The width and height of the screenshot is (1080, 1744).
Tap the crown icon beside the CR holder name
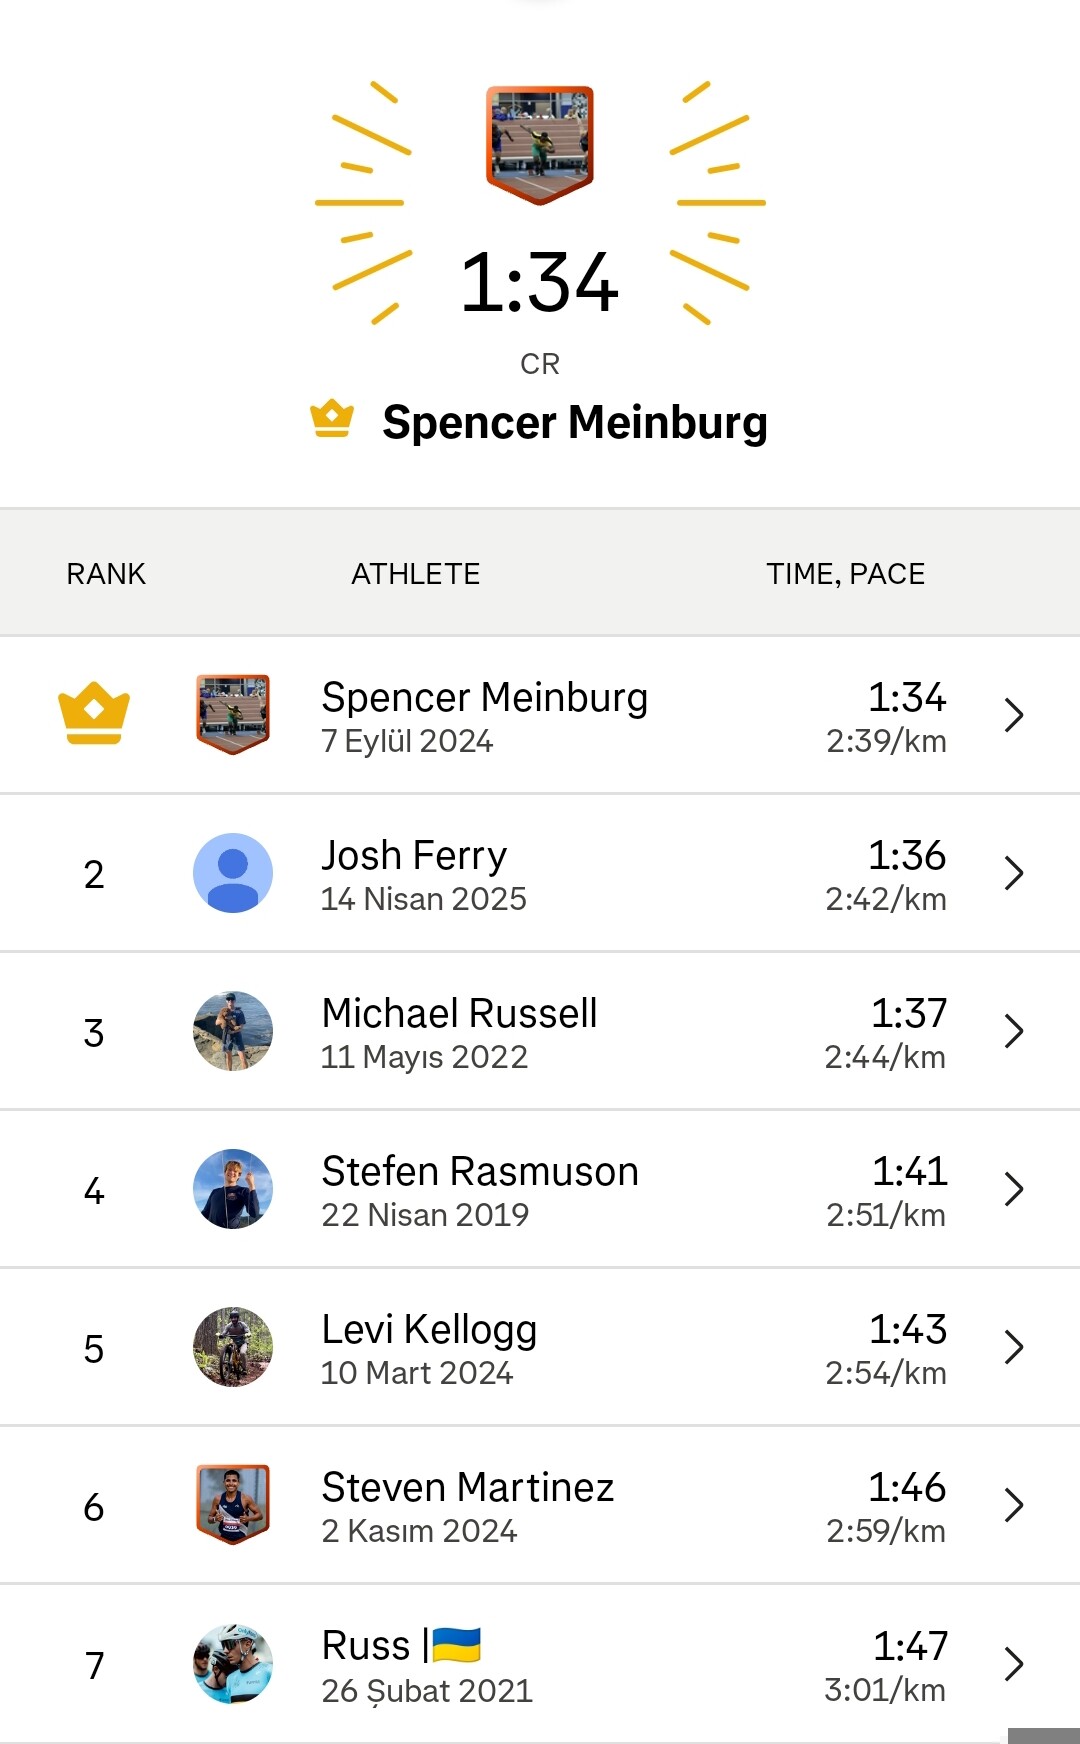332,419
